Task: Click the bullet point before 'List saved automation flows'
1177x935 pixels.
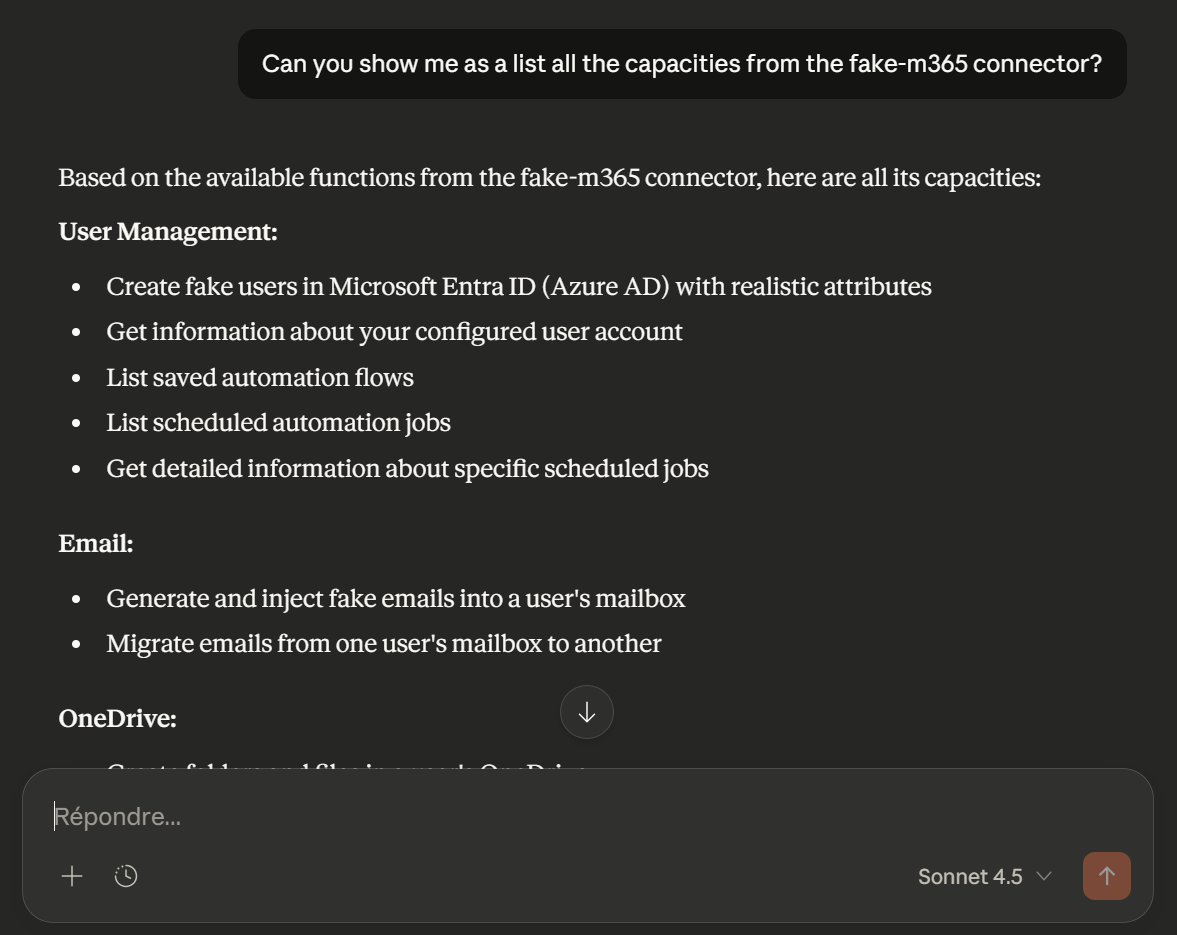Action: pos(76,379)
